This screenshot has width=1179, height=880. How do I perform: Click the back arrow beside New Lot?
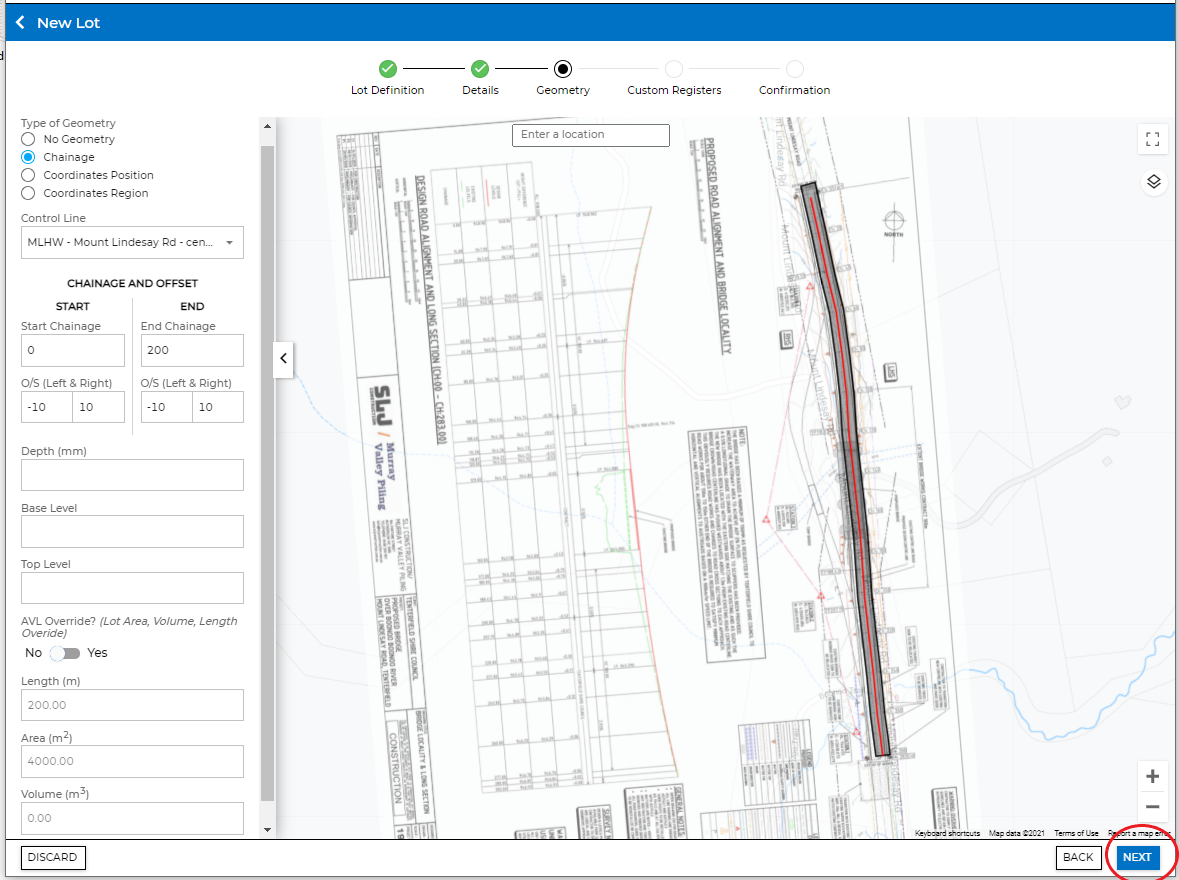click(20, 22)
